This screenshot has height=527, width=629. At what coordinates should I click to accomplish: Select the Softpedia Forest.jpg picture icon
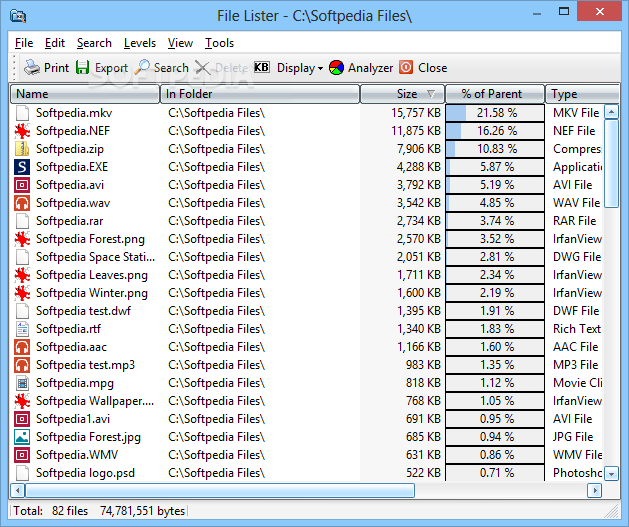pyautogui.click(x=22, y=437)
